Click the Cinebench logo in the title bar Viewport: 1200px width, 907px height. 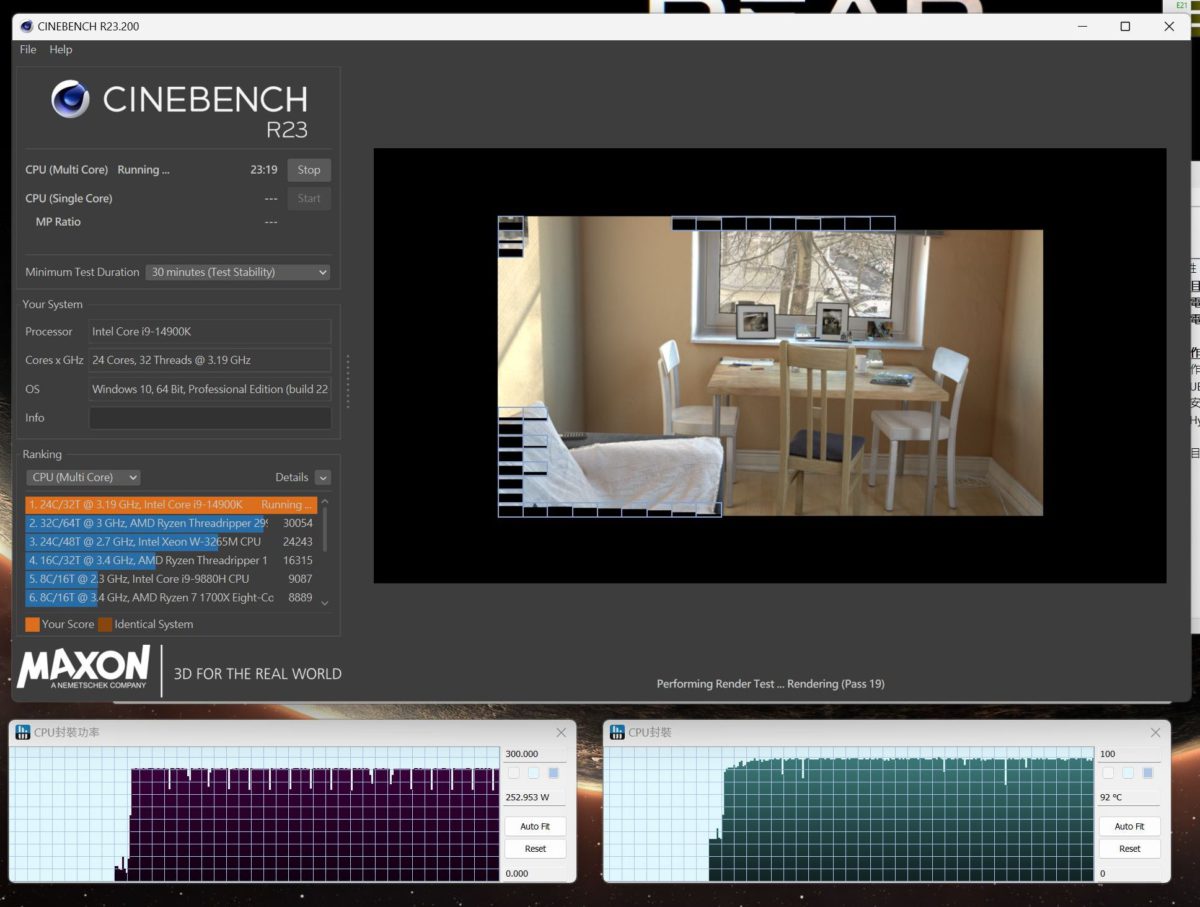(26, 26)
